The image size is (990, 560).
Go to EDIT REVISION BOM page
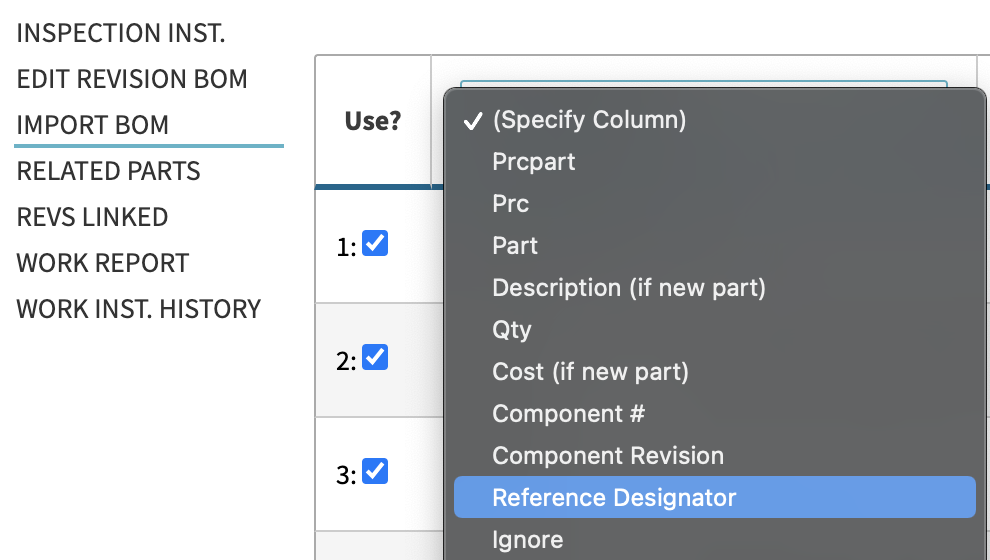132,79
